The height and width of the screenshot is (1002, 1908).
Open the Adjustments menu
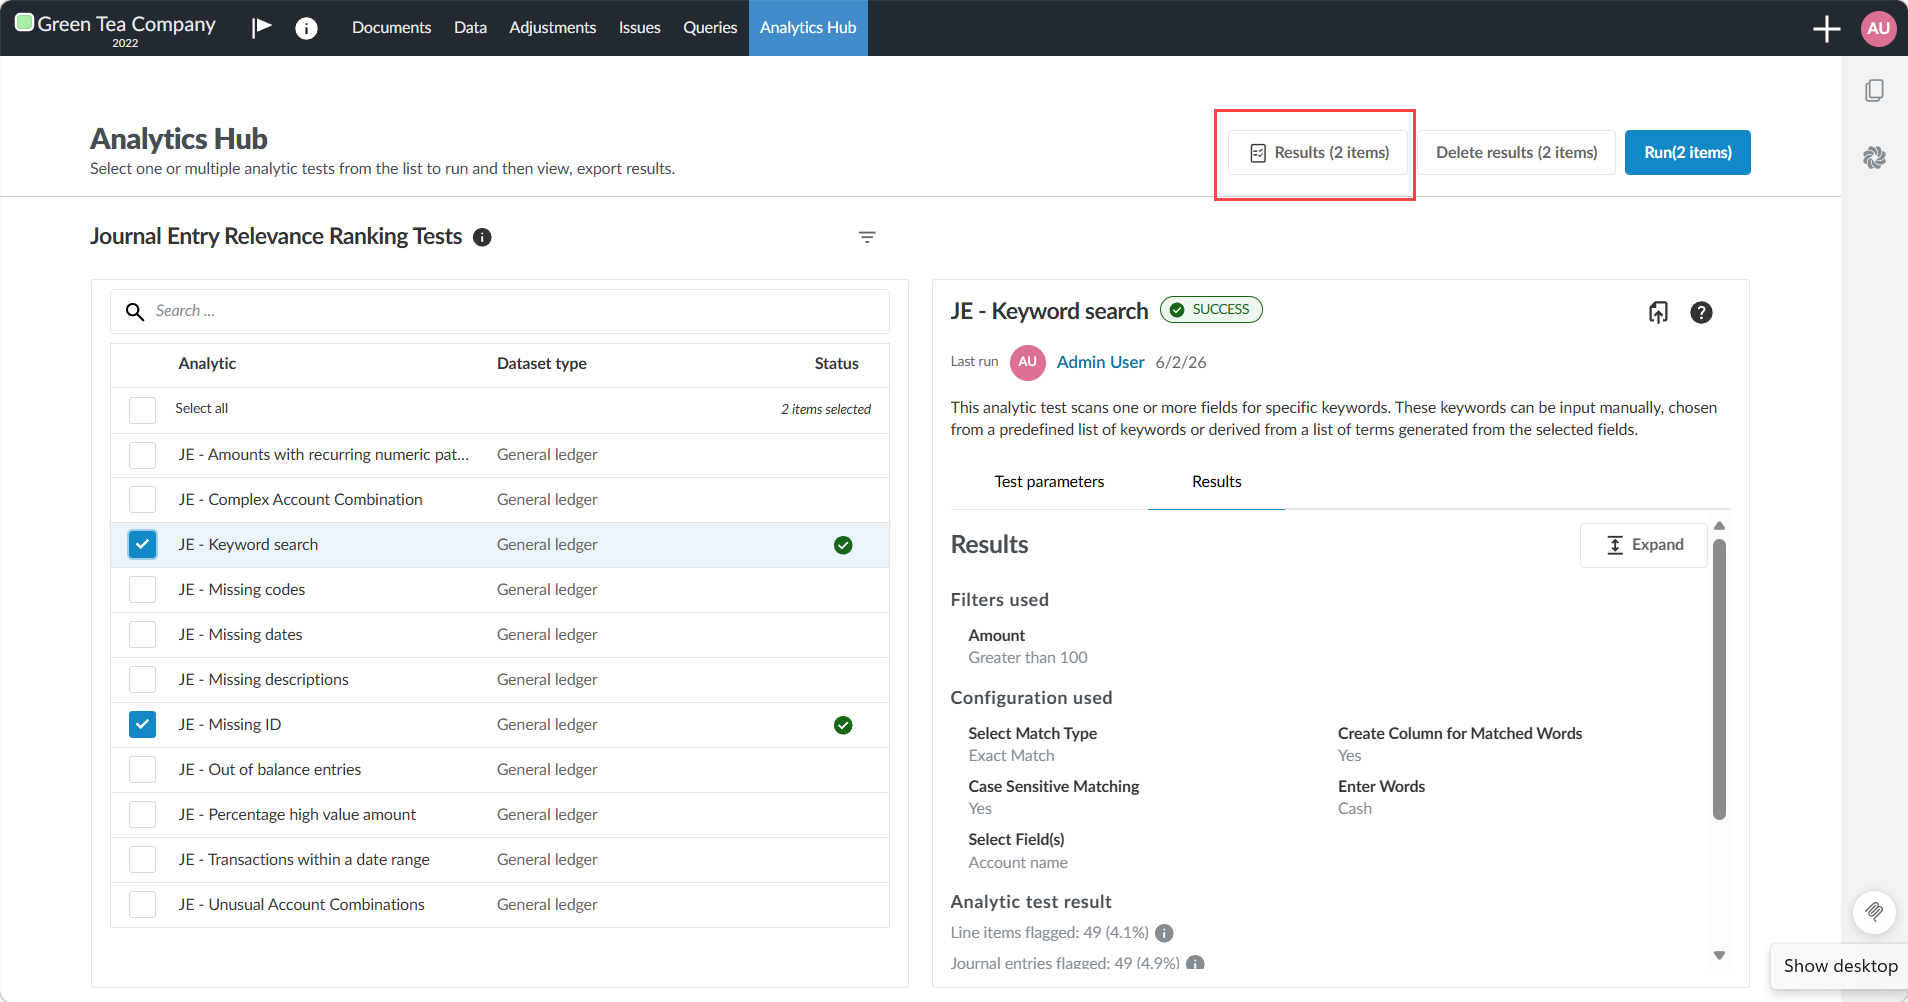pyautogui.click(x=552, y=28)
